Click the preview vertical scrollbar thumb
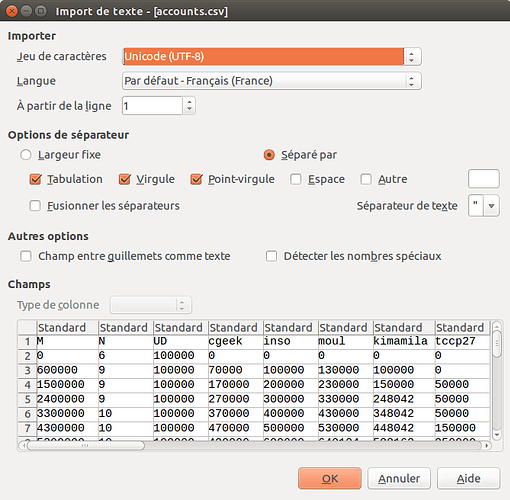Viewport: 510px width, 500px height. [497, 344]
